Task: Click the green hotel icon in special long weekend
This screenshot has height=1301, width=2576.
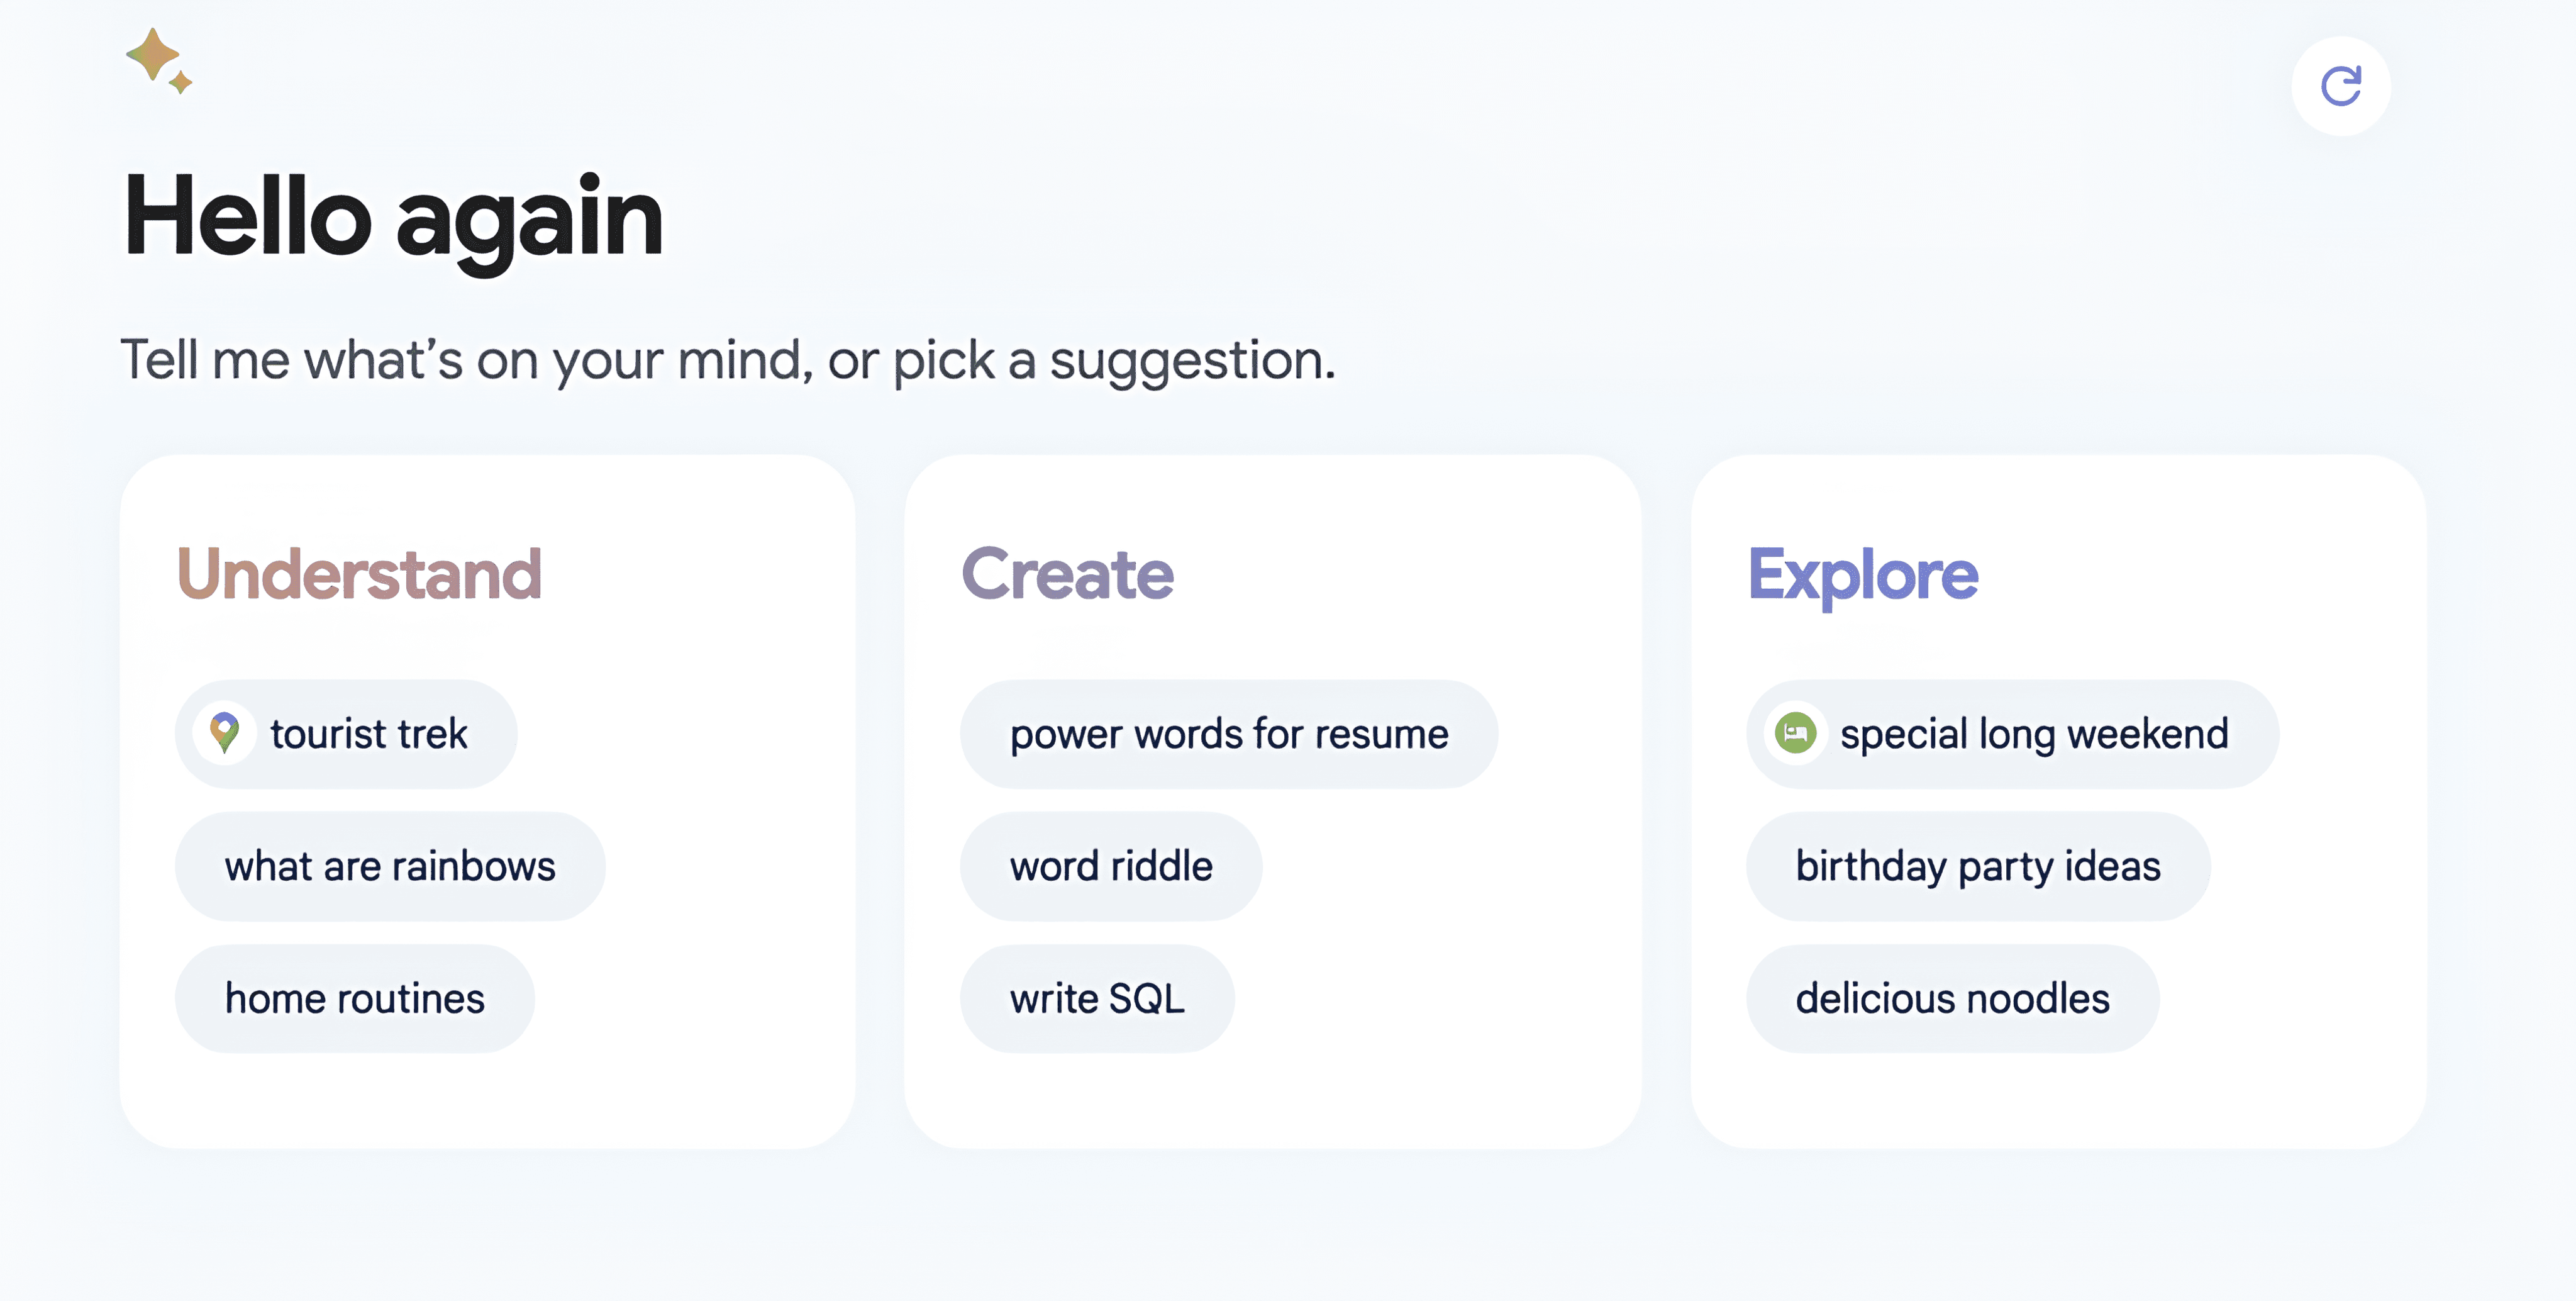Action: pos(1795,733)
